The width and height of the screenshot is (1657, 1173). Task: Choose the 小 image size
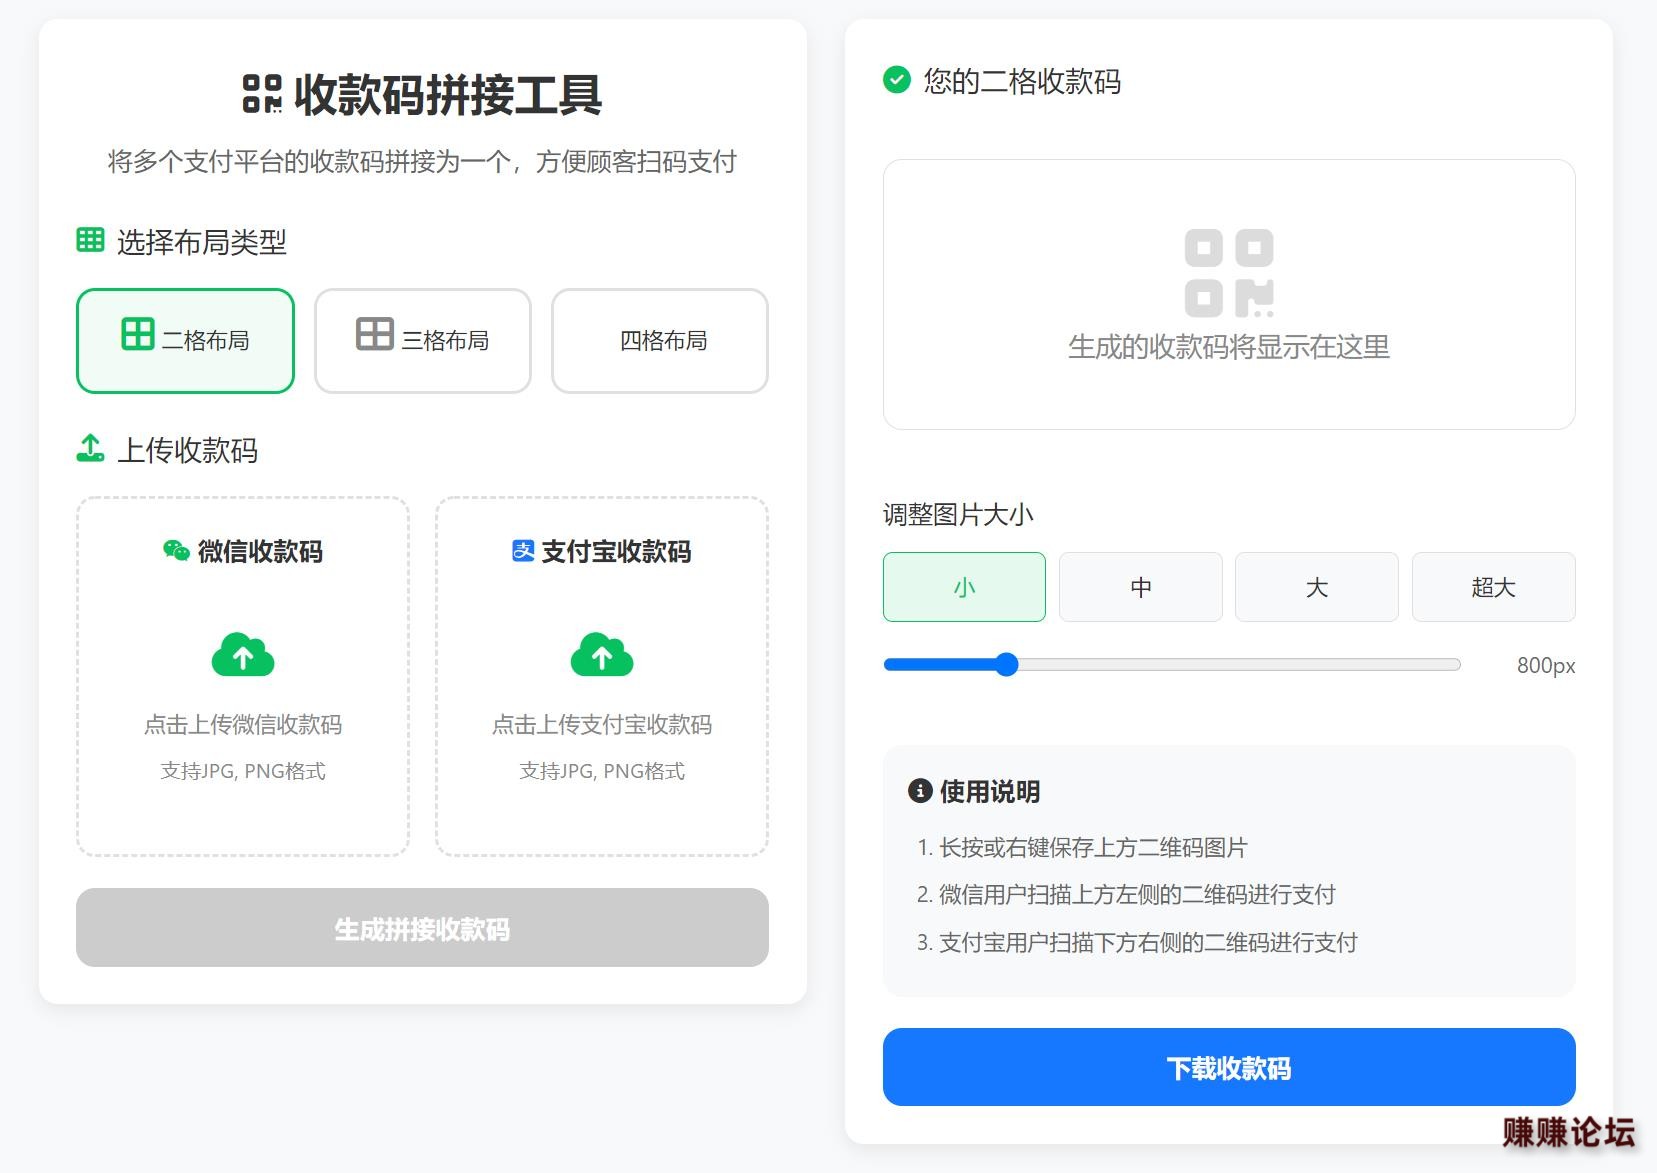(x=964, y=587)
